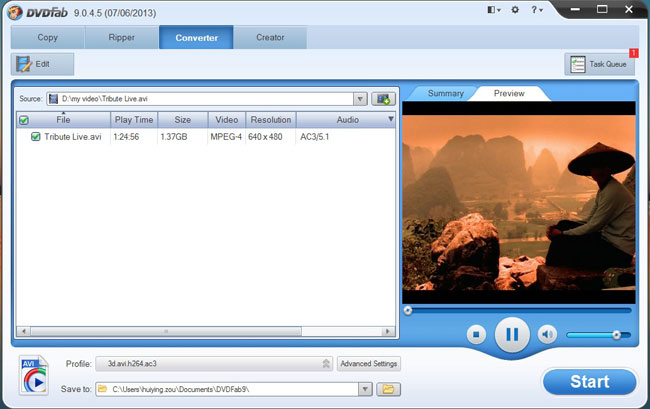Select the Converter tab
Screen dimensions: 650x409
[x=196, y=37]
